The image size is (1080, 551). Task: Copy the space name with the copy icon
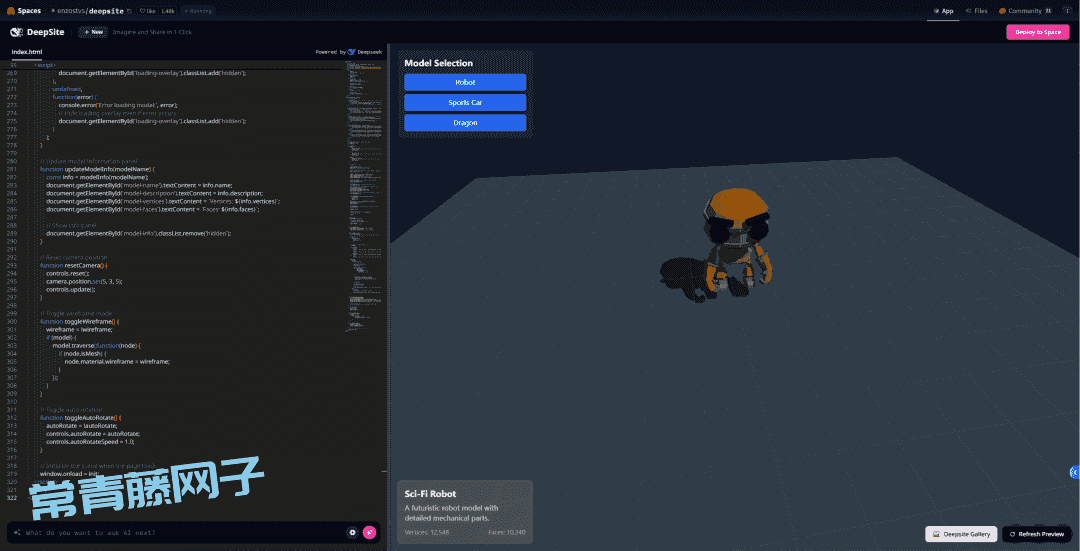pos(130,10)
